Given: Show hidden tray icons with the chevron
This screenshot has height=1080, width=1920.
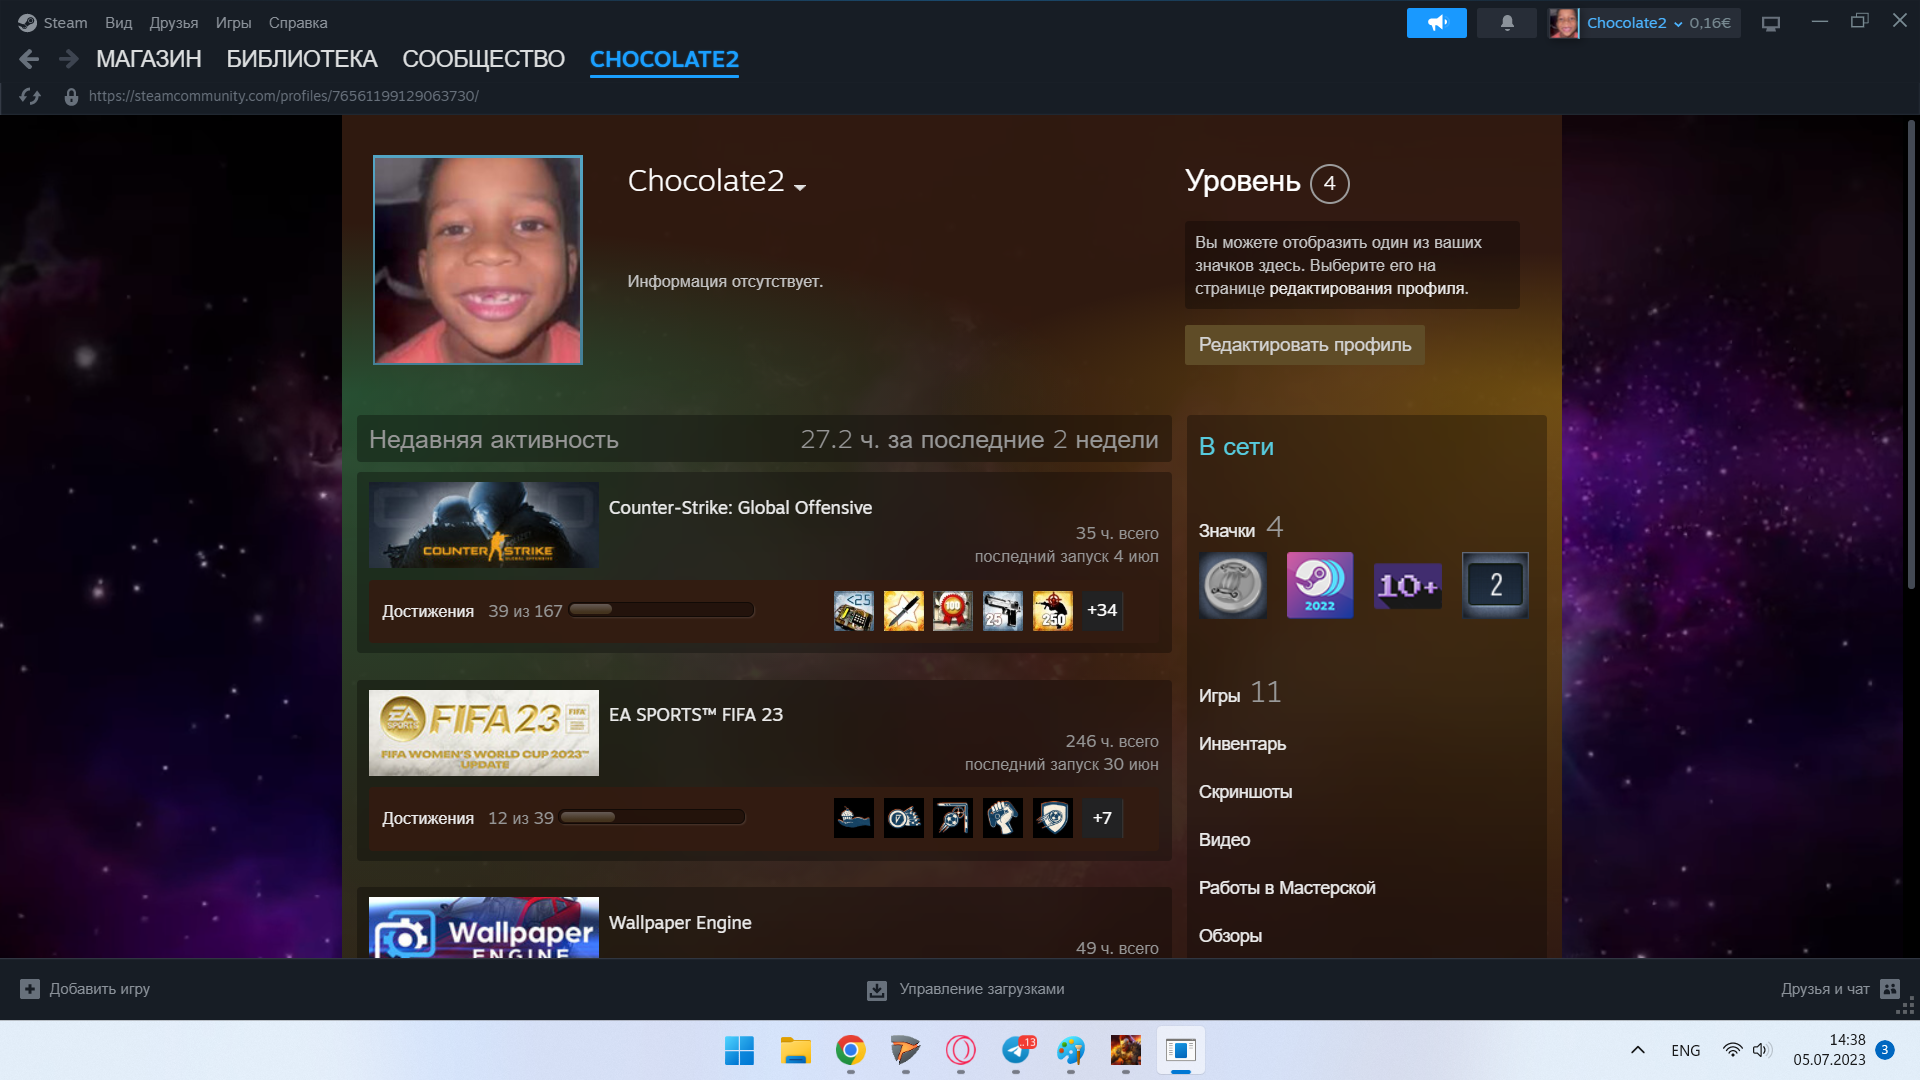Looking at the screenshot, I should (x=1638, y=1050).
